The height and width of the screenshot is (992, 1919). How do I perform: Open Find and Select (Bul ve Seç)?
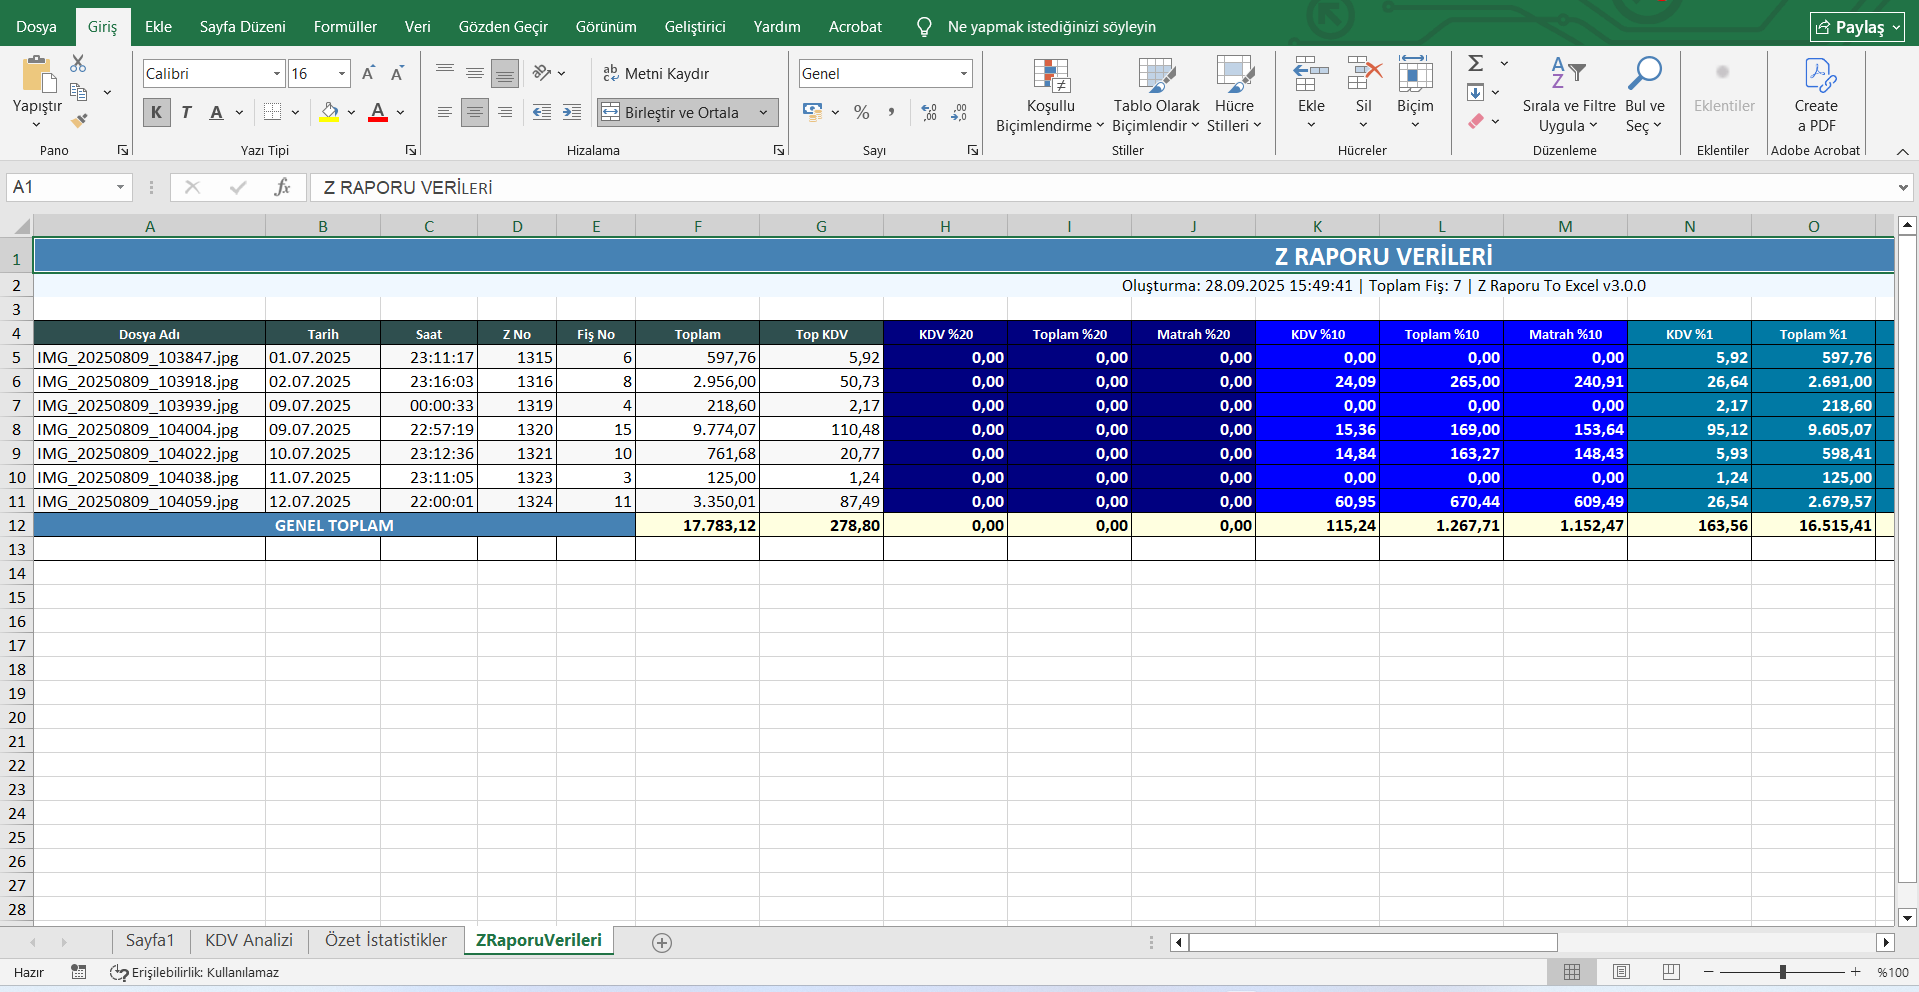coord(1644,96)
